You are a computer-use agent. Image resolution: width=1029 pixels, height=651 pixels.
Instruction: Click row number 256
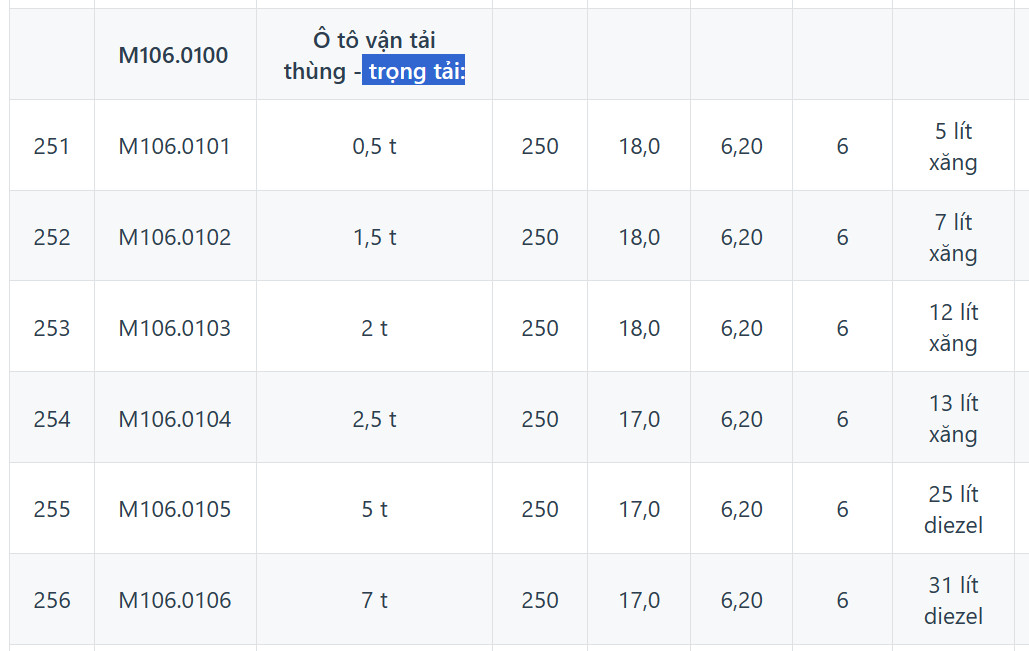[x=52, y=600]
